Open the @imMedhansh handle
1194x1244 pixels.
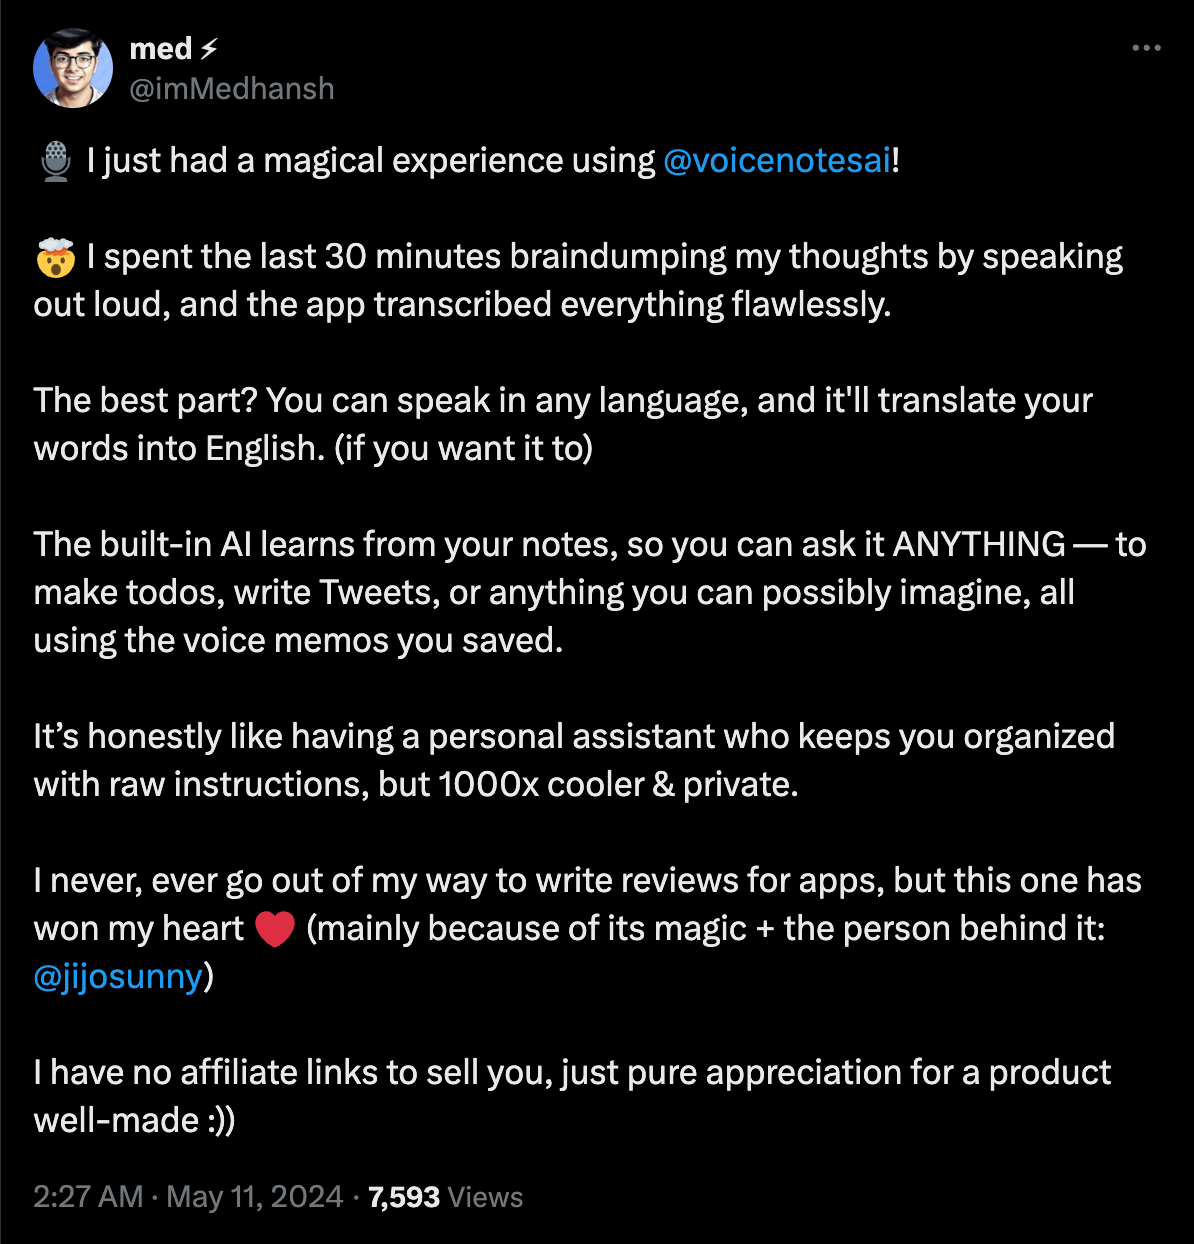pyautogui.click(x=232, y=89)
